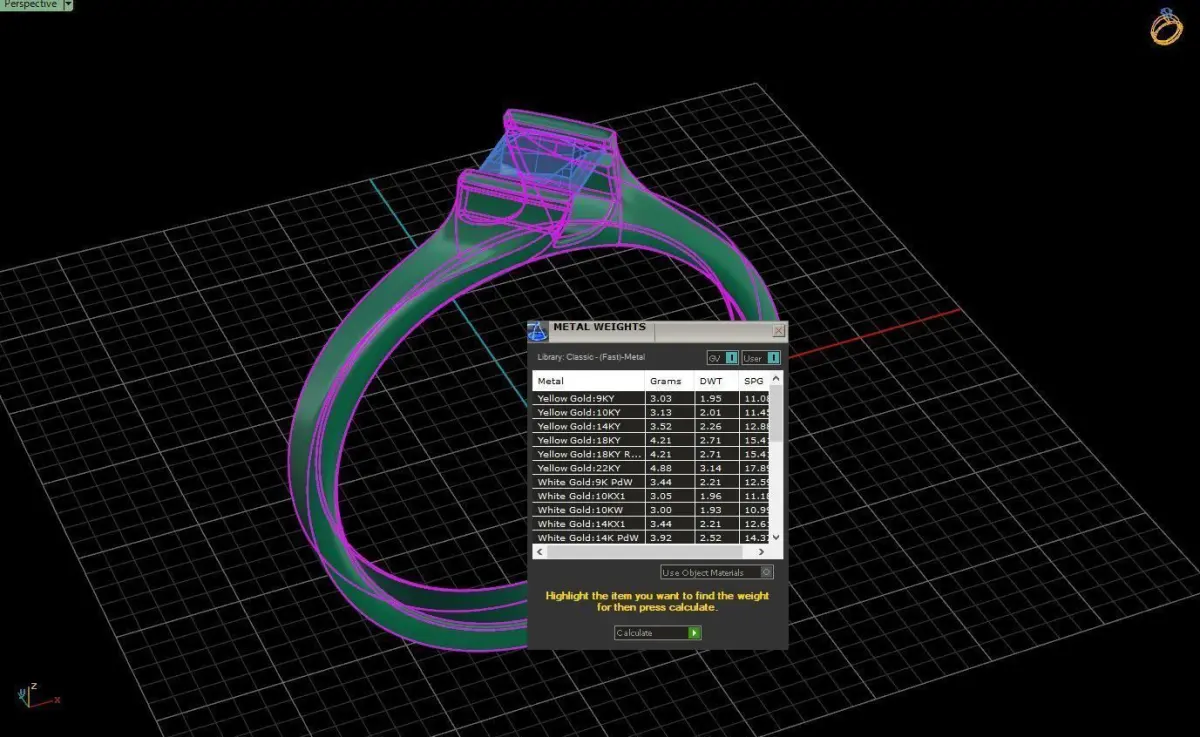Click the table's scroll down arrow

tap(777, 537)
